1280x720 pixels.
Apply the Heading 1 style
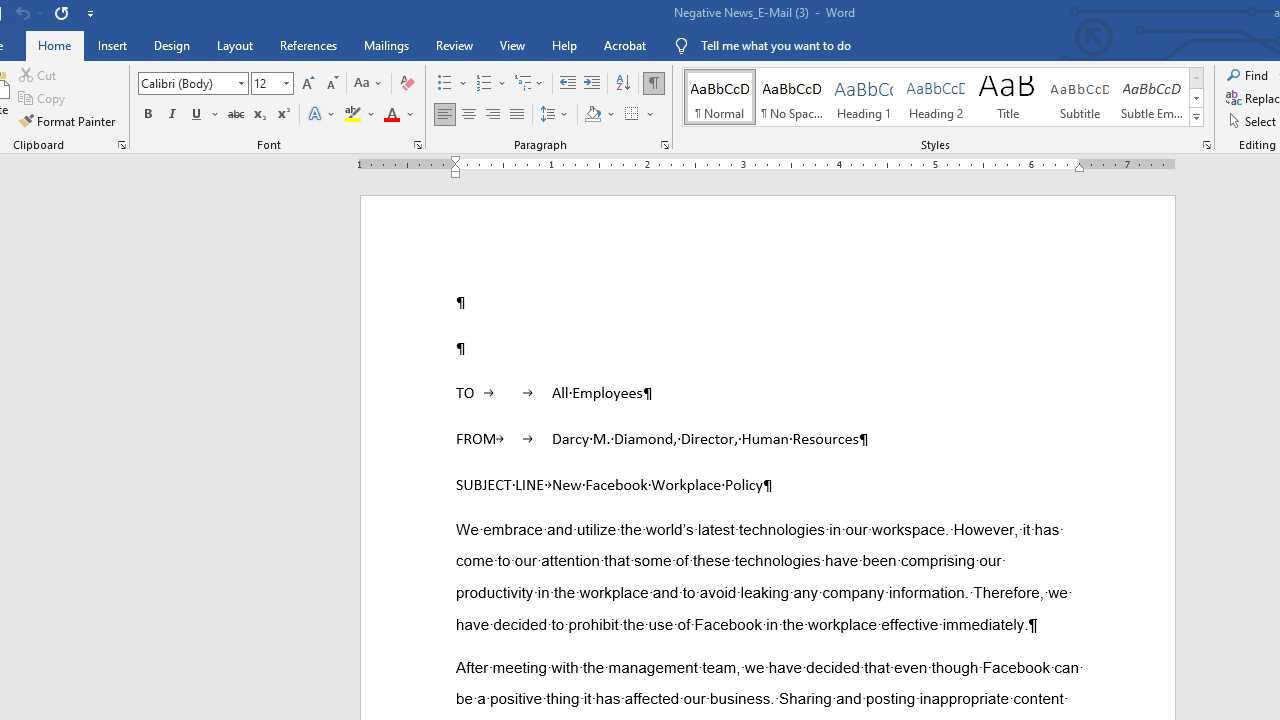pos(863,98)
